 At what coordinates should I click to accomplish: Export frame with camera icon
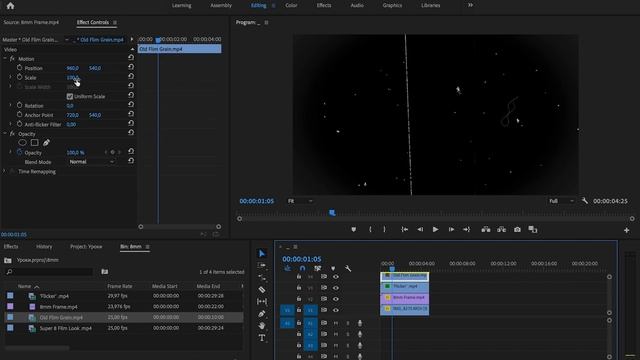517,229
